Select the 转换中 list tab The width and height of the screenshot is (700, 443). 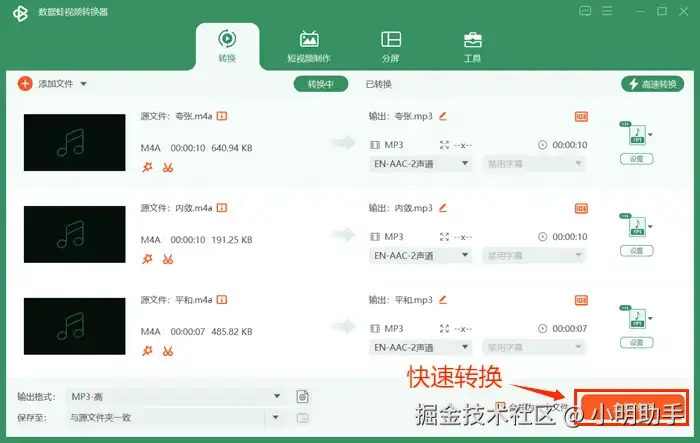tap(321, 84)
